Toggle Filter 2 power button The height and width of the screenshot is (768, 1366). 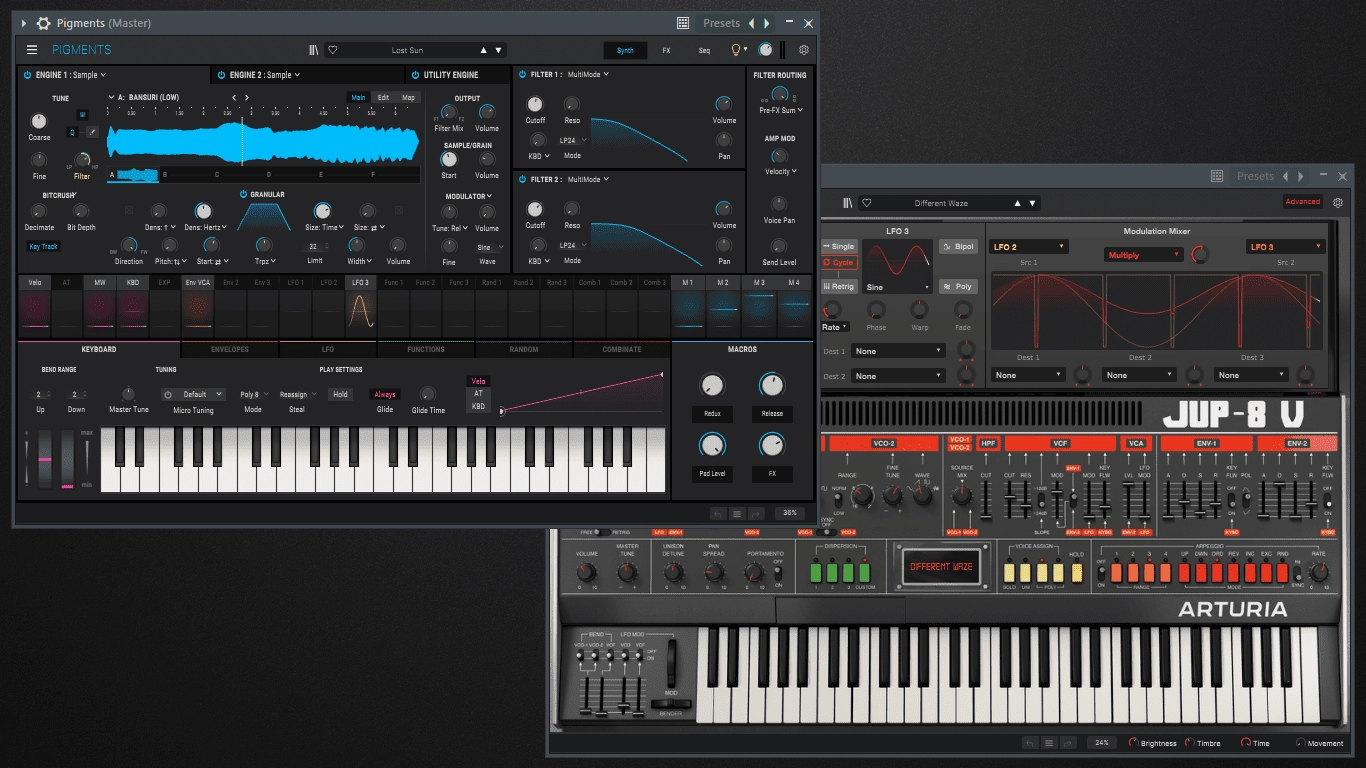pos(522,179)
